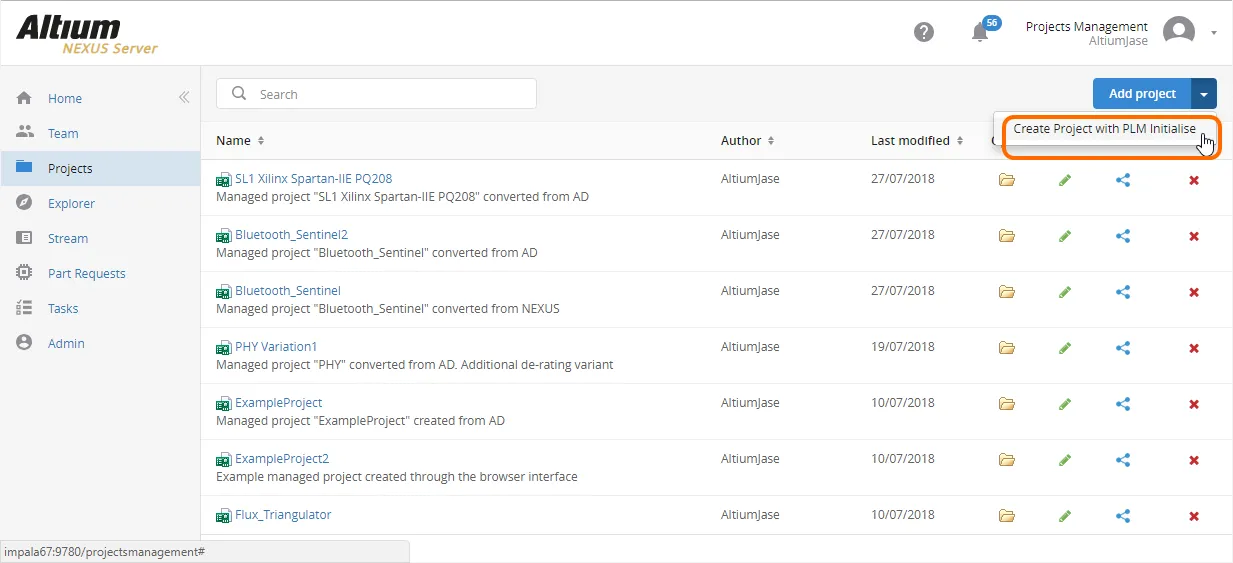1233x563 pixels.
Task: Open the Add project dropdown arrow
Action: coord(1204,94)
